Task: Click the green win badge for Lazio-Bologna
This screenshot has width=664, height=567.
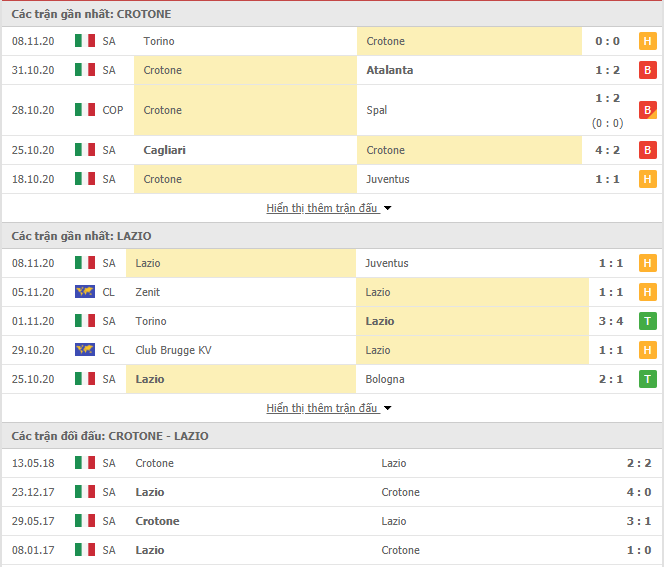Action: (x=647, y=379)
